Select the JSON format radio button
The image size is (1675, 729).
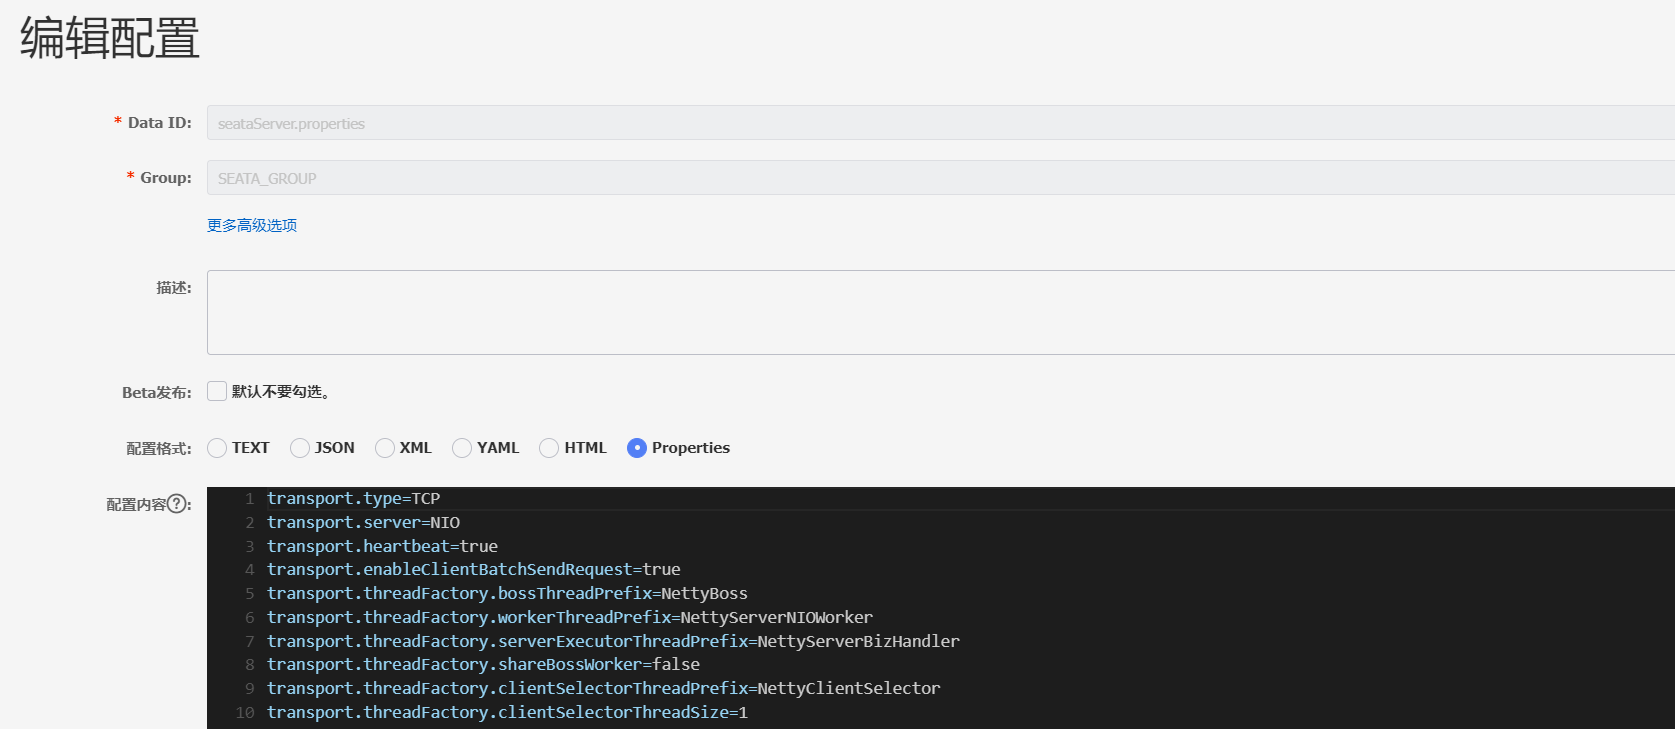click(300, 448)
